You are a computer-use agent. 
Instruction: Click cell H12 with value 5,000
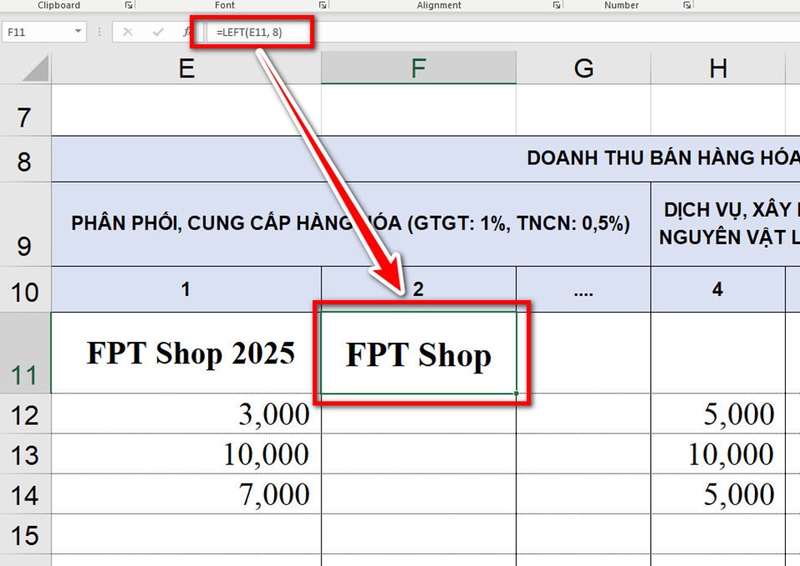tap(718, 414)
